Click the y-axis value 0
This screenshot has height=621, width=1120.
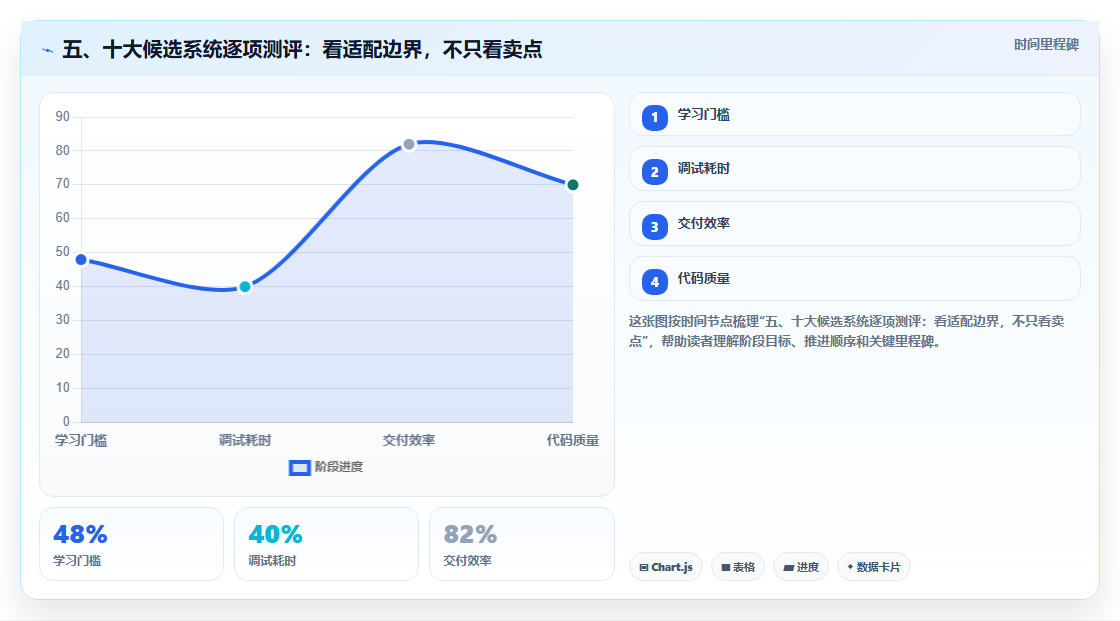(66, 422)
